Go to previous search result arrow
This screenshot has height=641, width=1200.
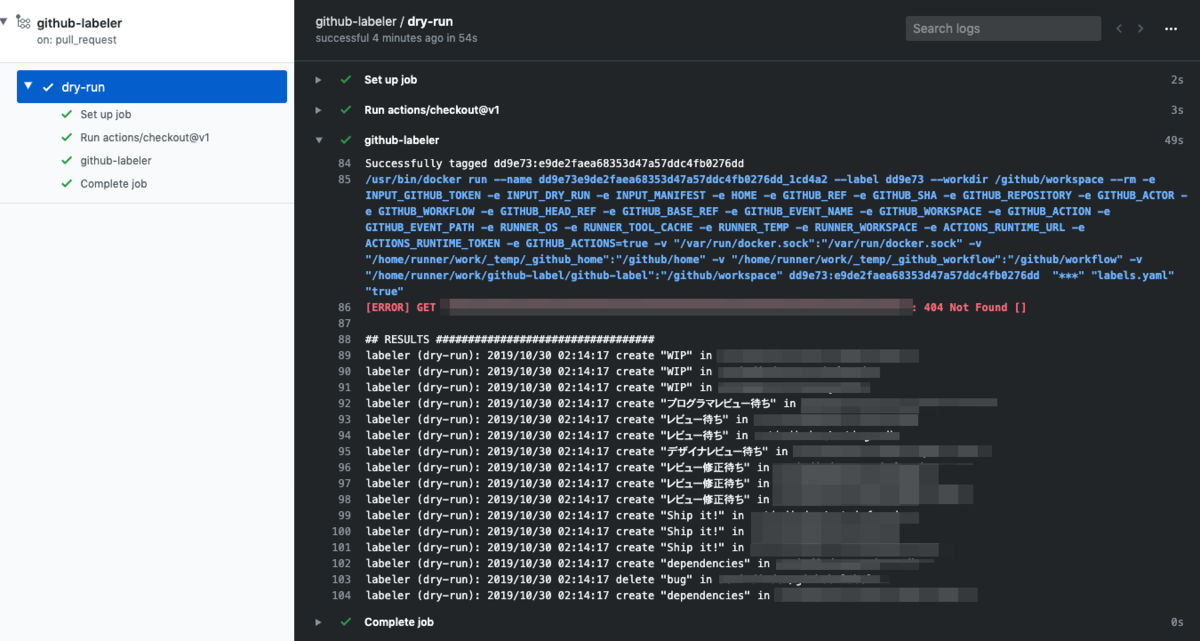1119,29
